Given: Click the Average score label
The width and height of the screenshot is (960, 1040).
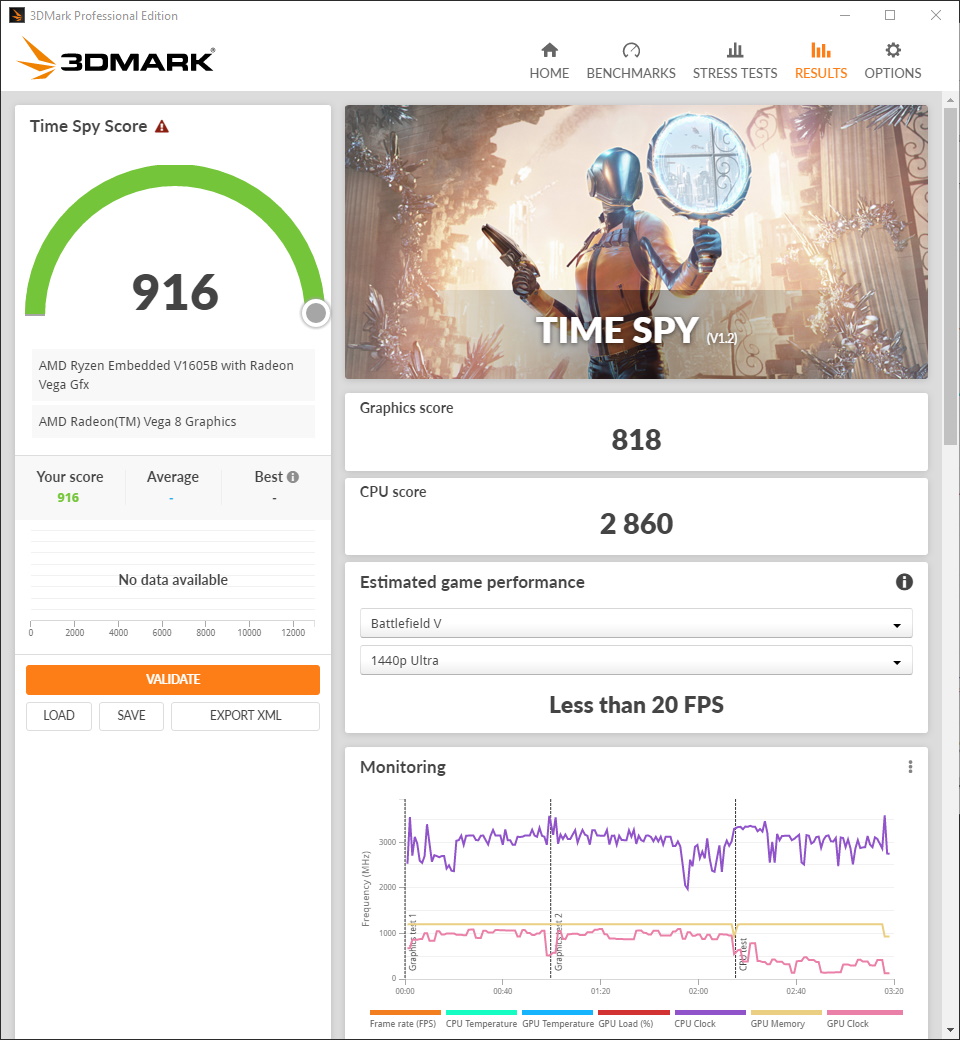Looking at the screenshot, I should point(172,477).
